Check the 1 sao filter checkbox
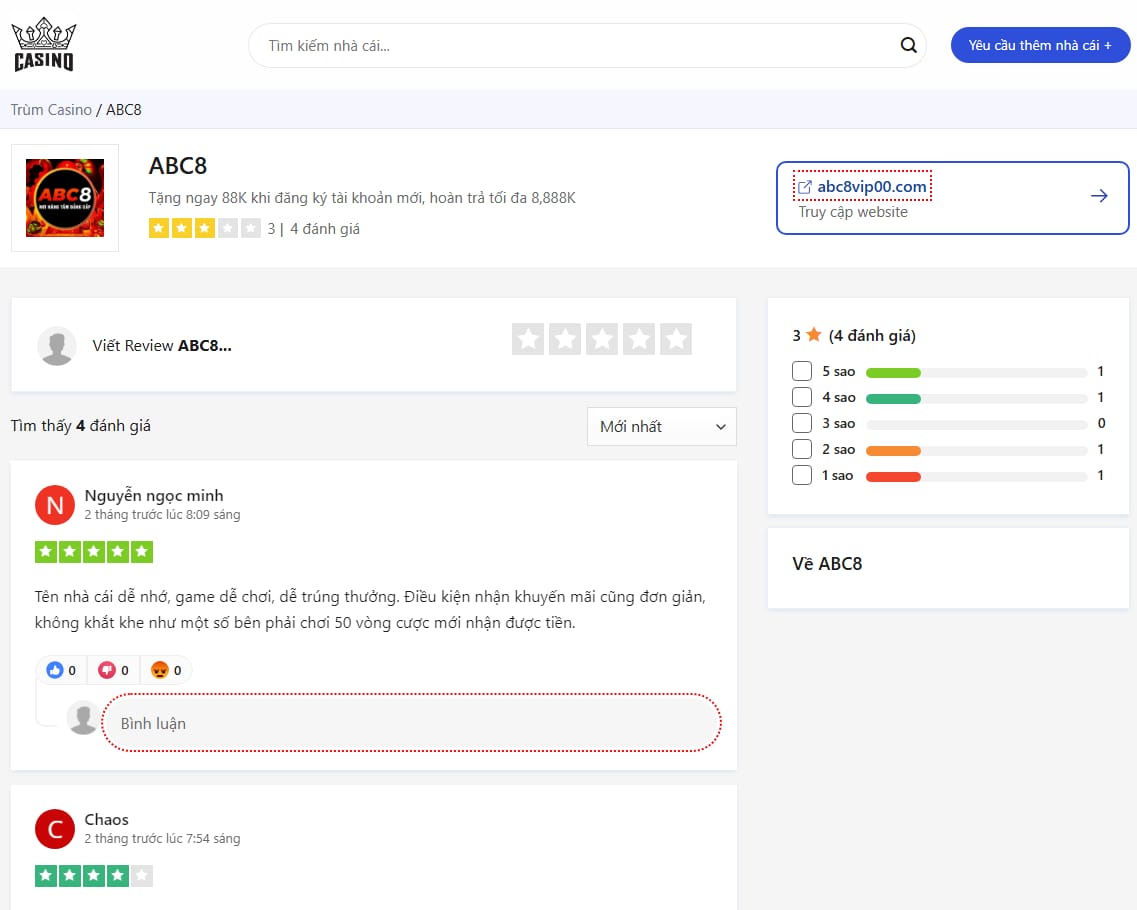 pyautogui.click(x=802, y=475)
